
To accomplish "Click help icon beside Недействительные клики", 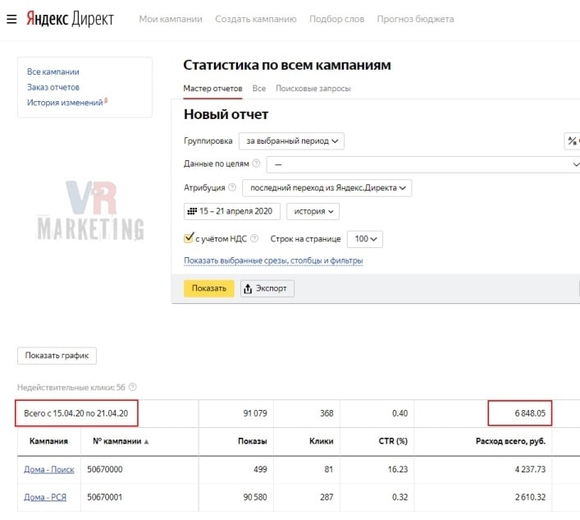I will (x=132, y=387).
